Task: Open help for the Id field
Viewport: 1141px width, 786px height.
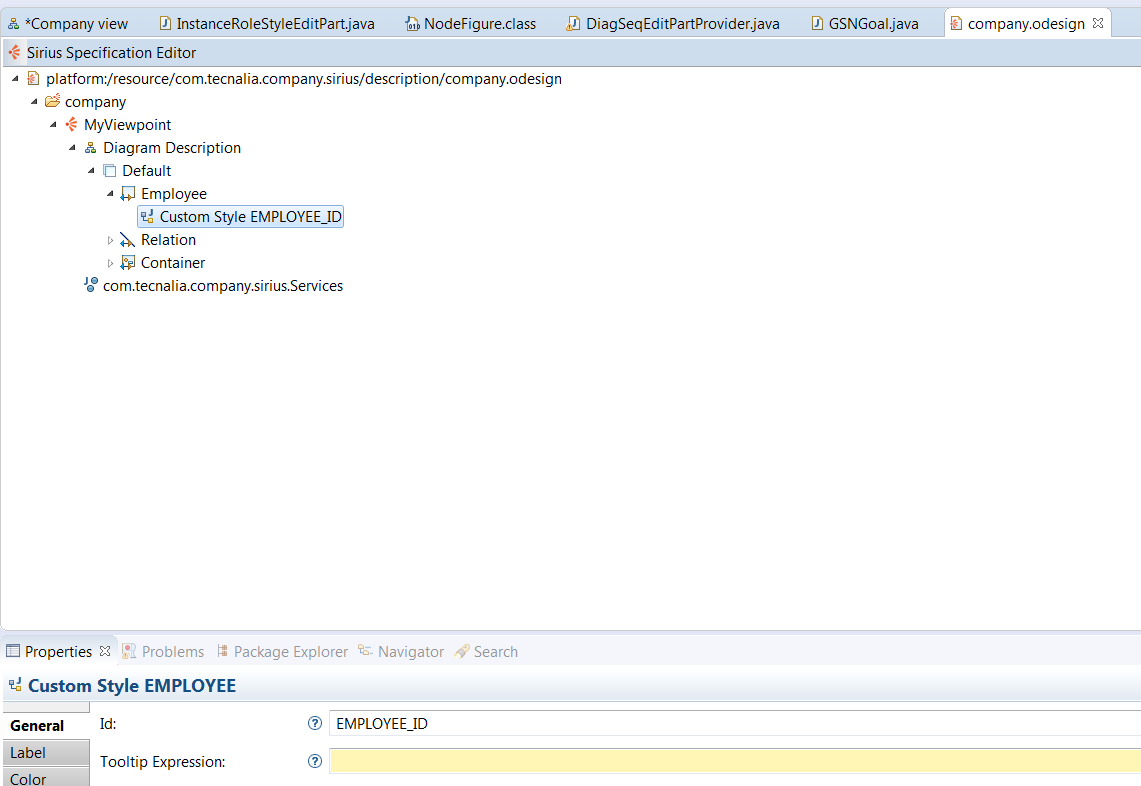Action: pos(314,723)
